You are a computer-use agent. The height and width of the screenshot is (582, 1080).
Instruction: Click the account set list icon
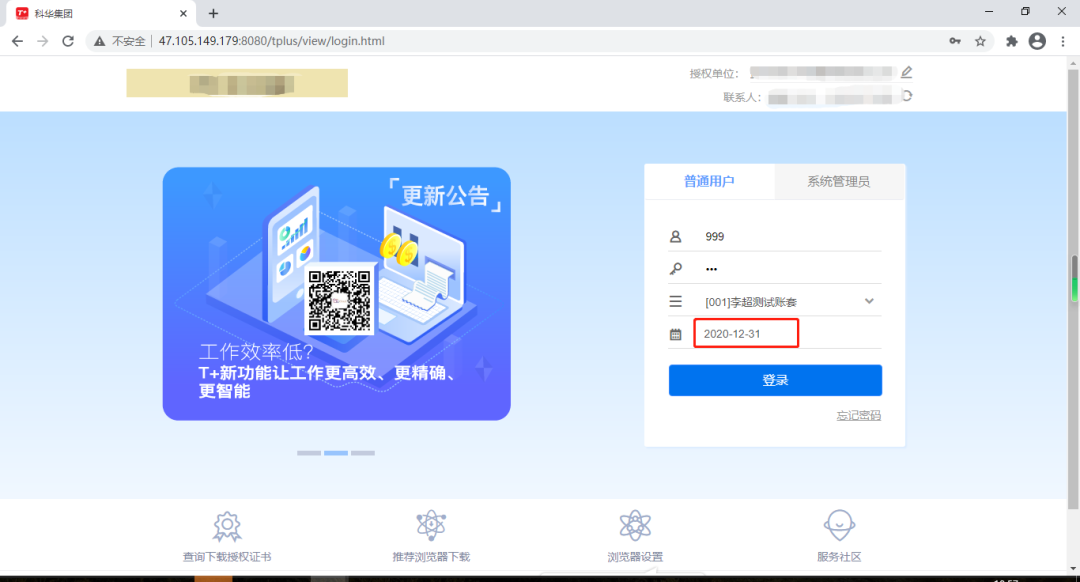point(676,302)
